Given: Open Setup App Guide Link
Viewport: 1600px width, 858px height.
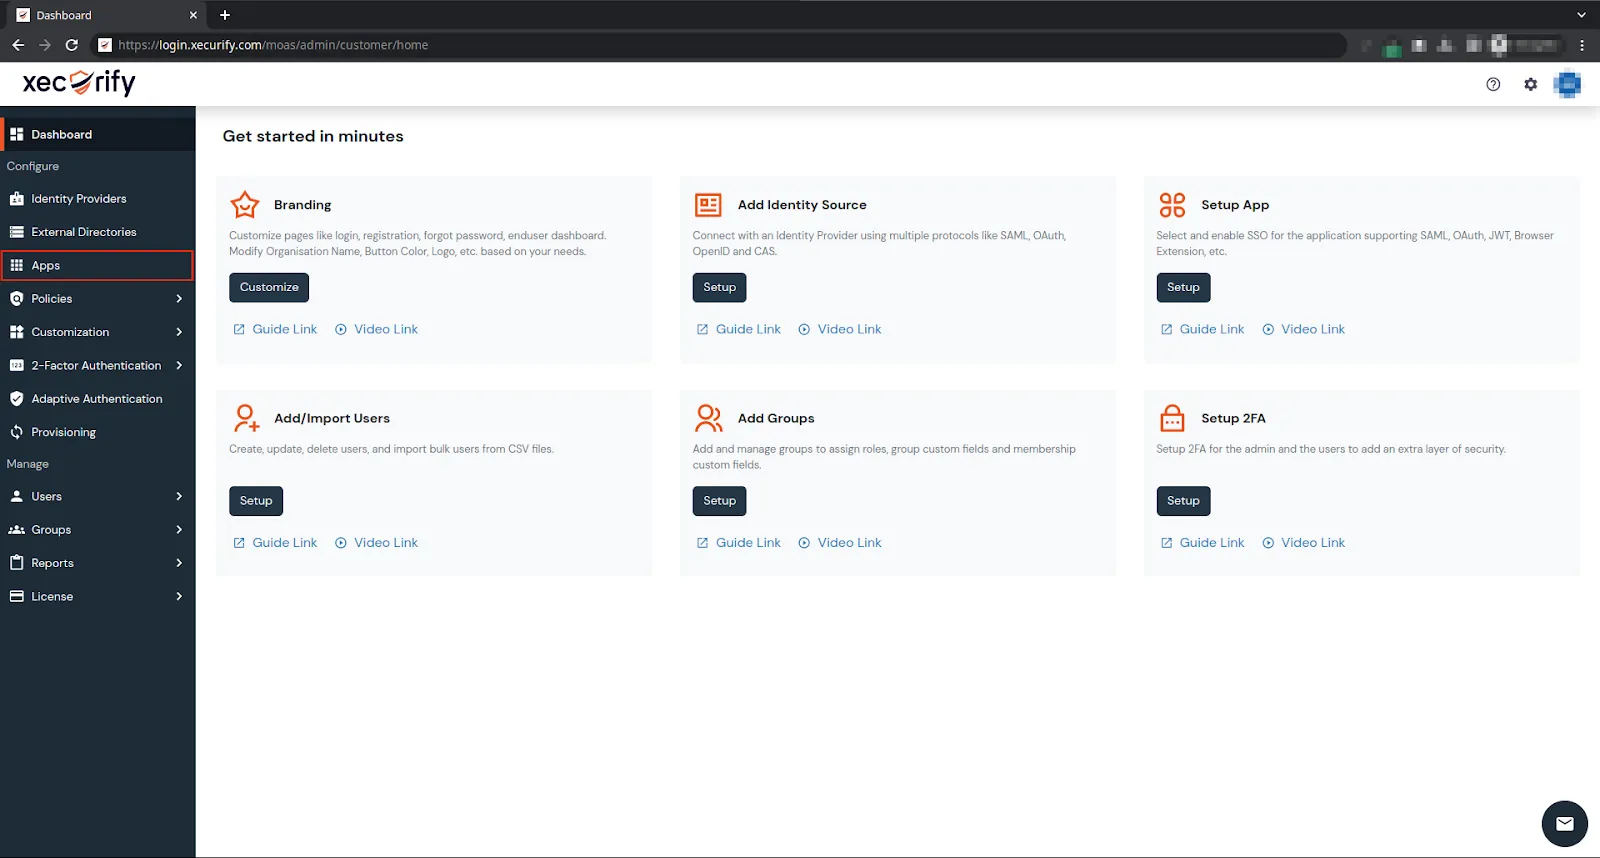Looking at the screenshot, I should tap(1203, 329).
